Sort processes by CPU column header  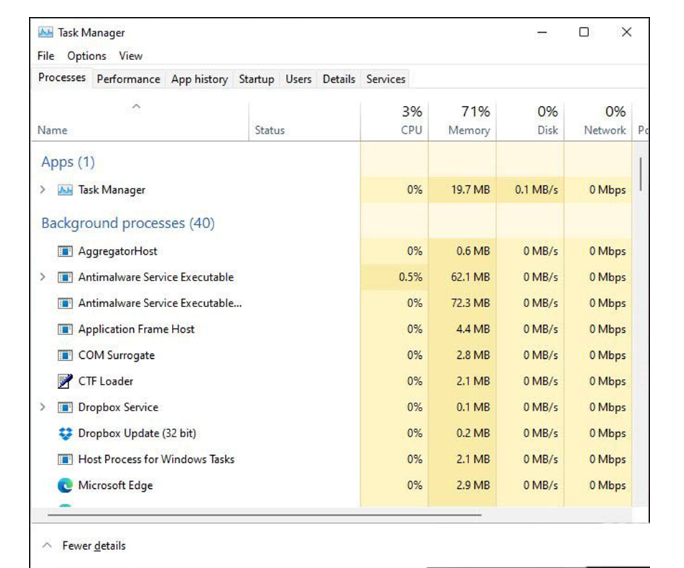pyautogui.click(x=411, y=121)
